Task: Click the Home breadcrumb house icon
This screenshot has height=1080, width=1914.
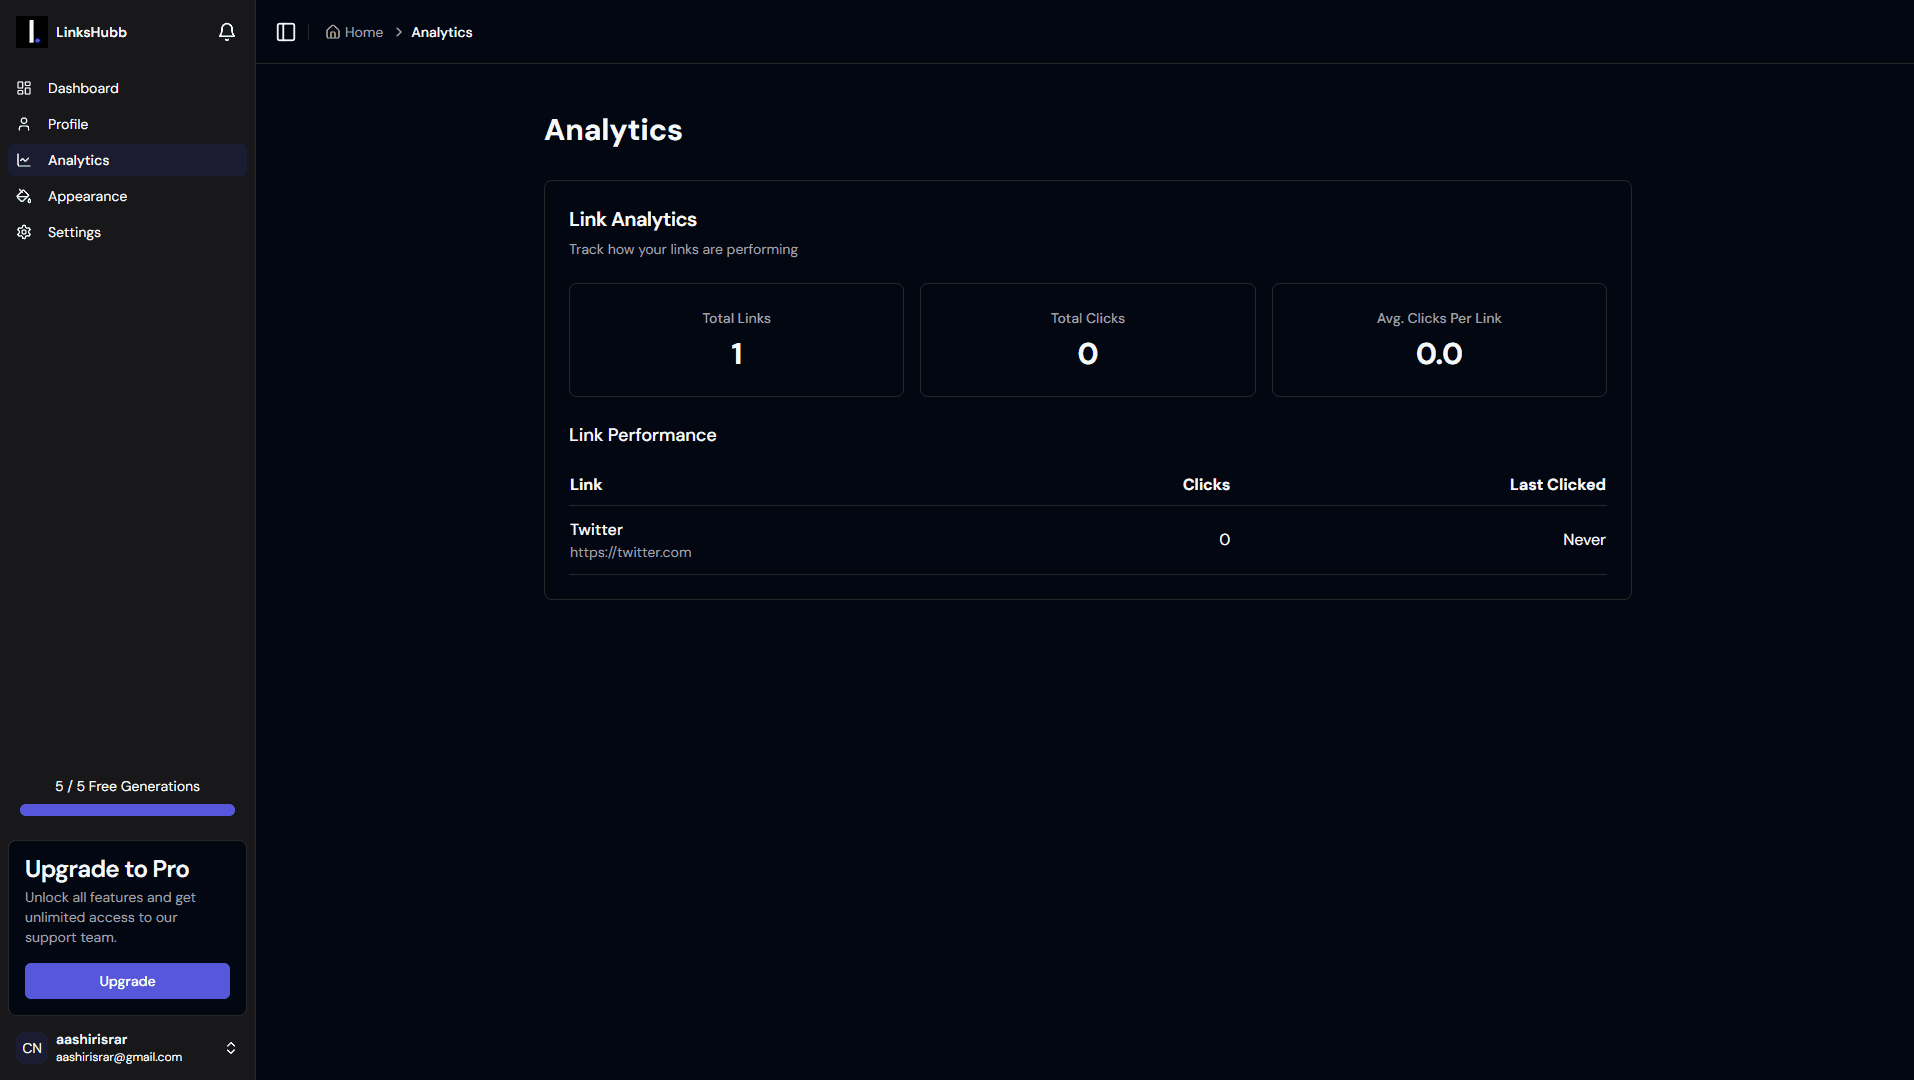Action: pos(333,31)
